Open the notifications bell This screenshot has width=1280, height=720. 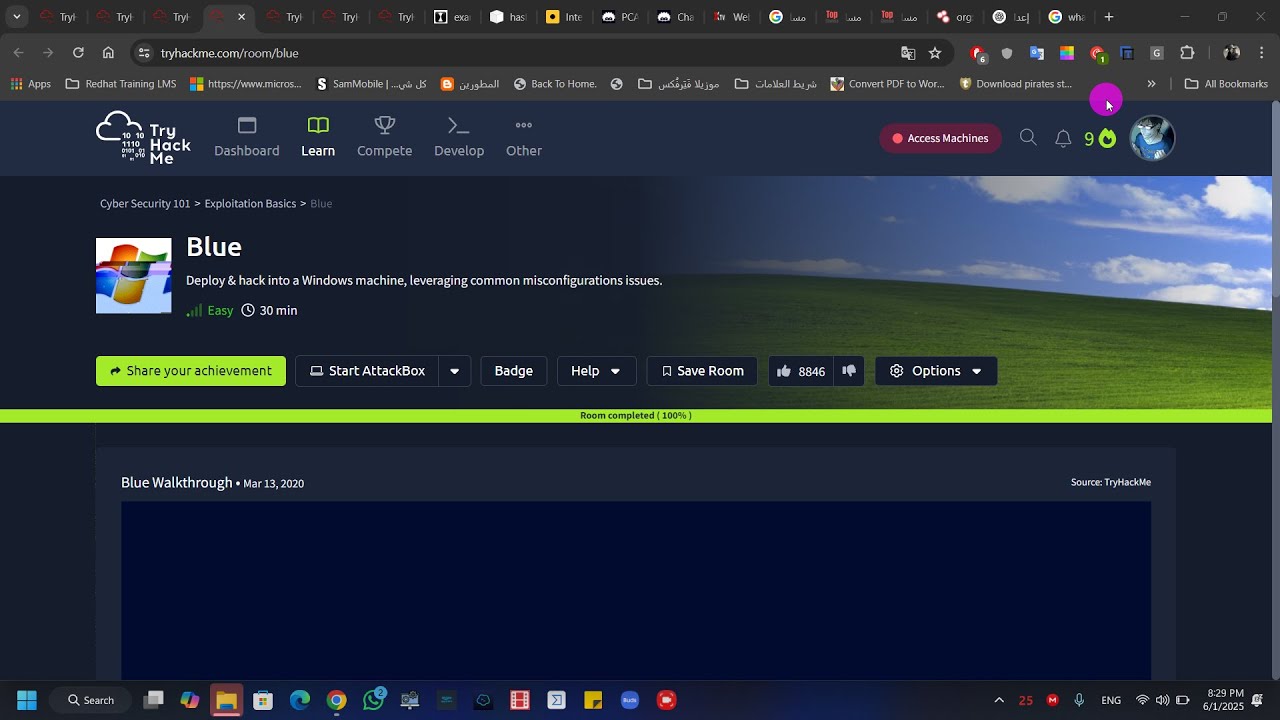(1063, 139)
